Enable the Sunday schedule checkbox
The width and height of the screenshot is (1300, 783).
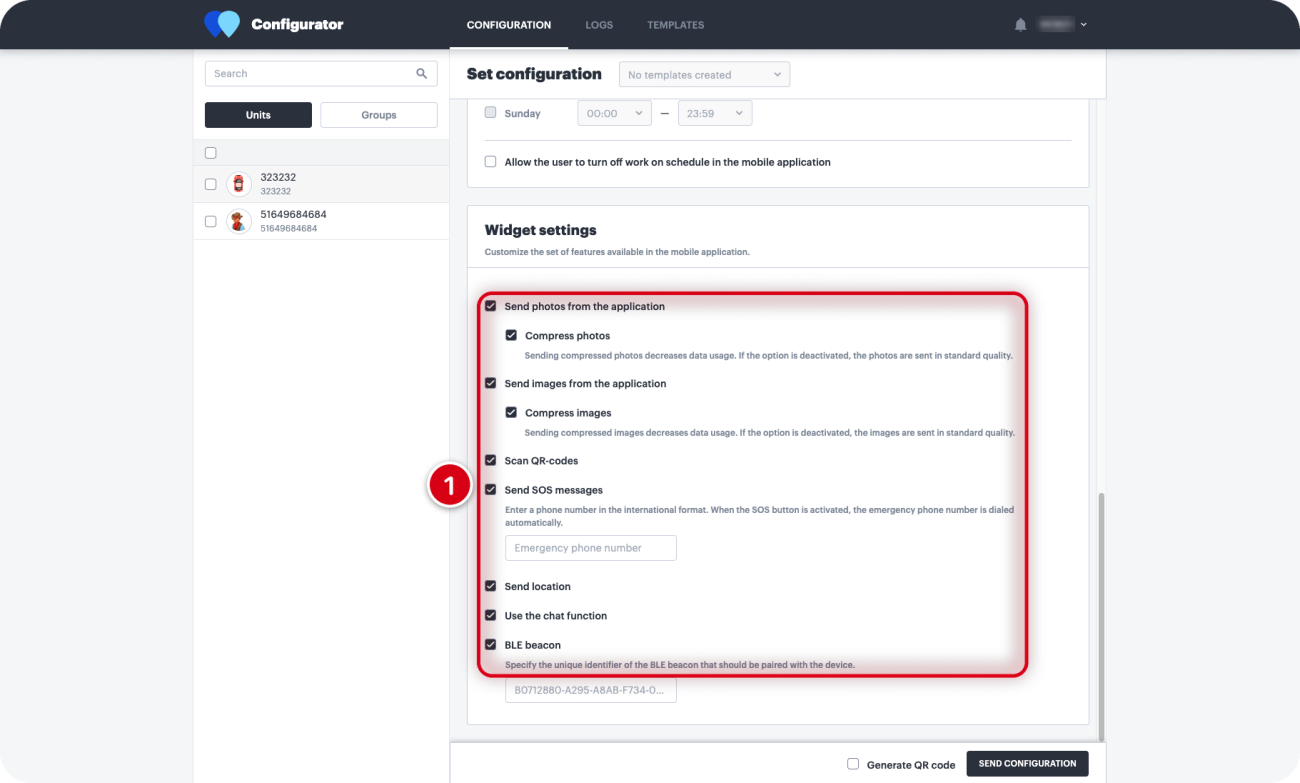[x=490, y=113]
